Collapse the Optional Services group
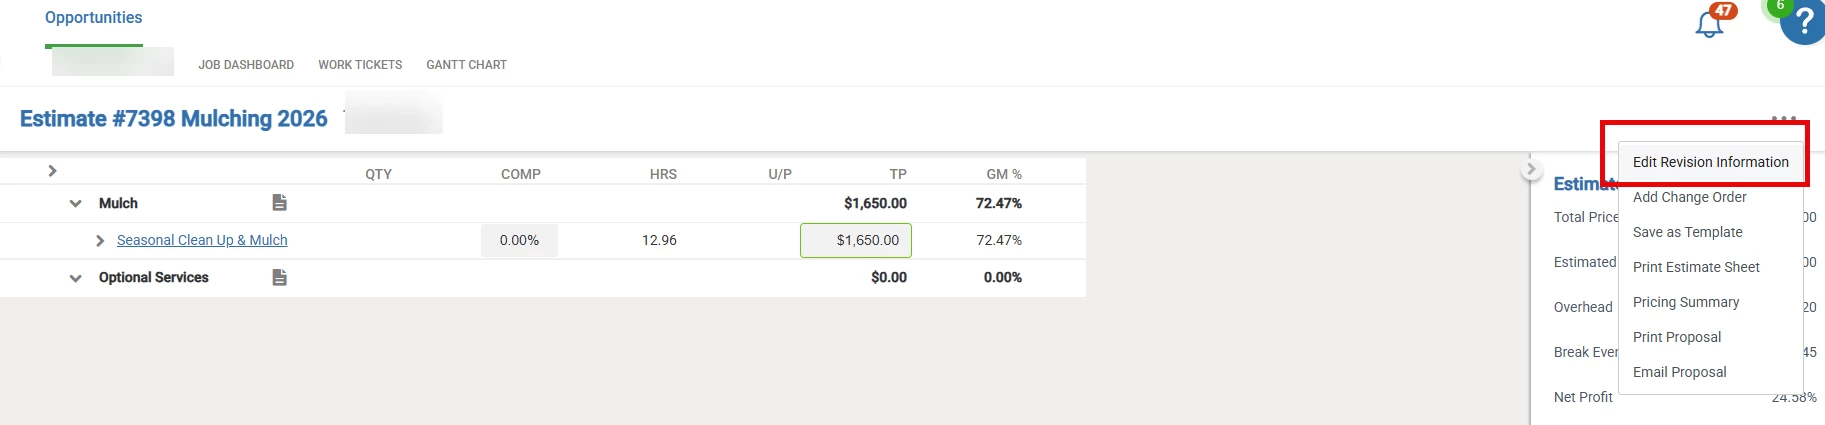This screenshot has width=1825, height=425. coord(75,278)
